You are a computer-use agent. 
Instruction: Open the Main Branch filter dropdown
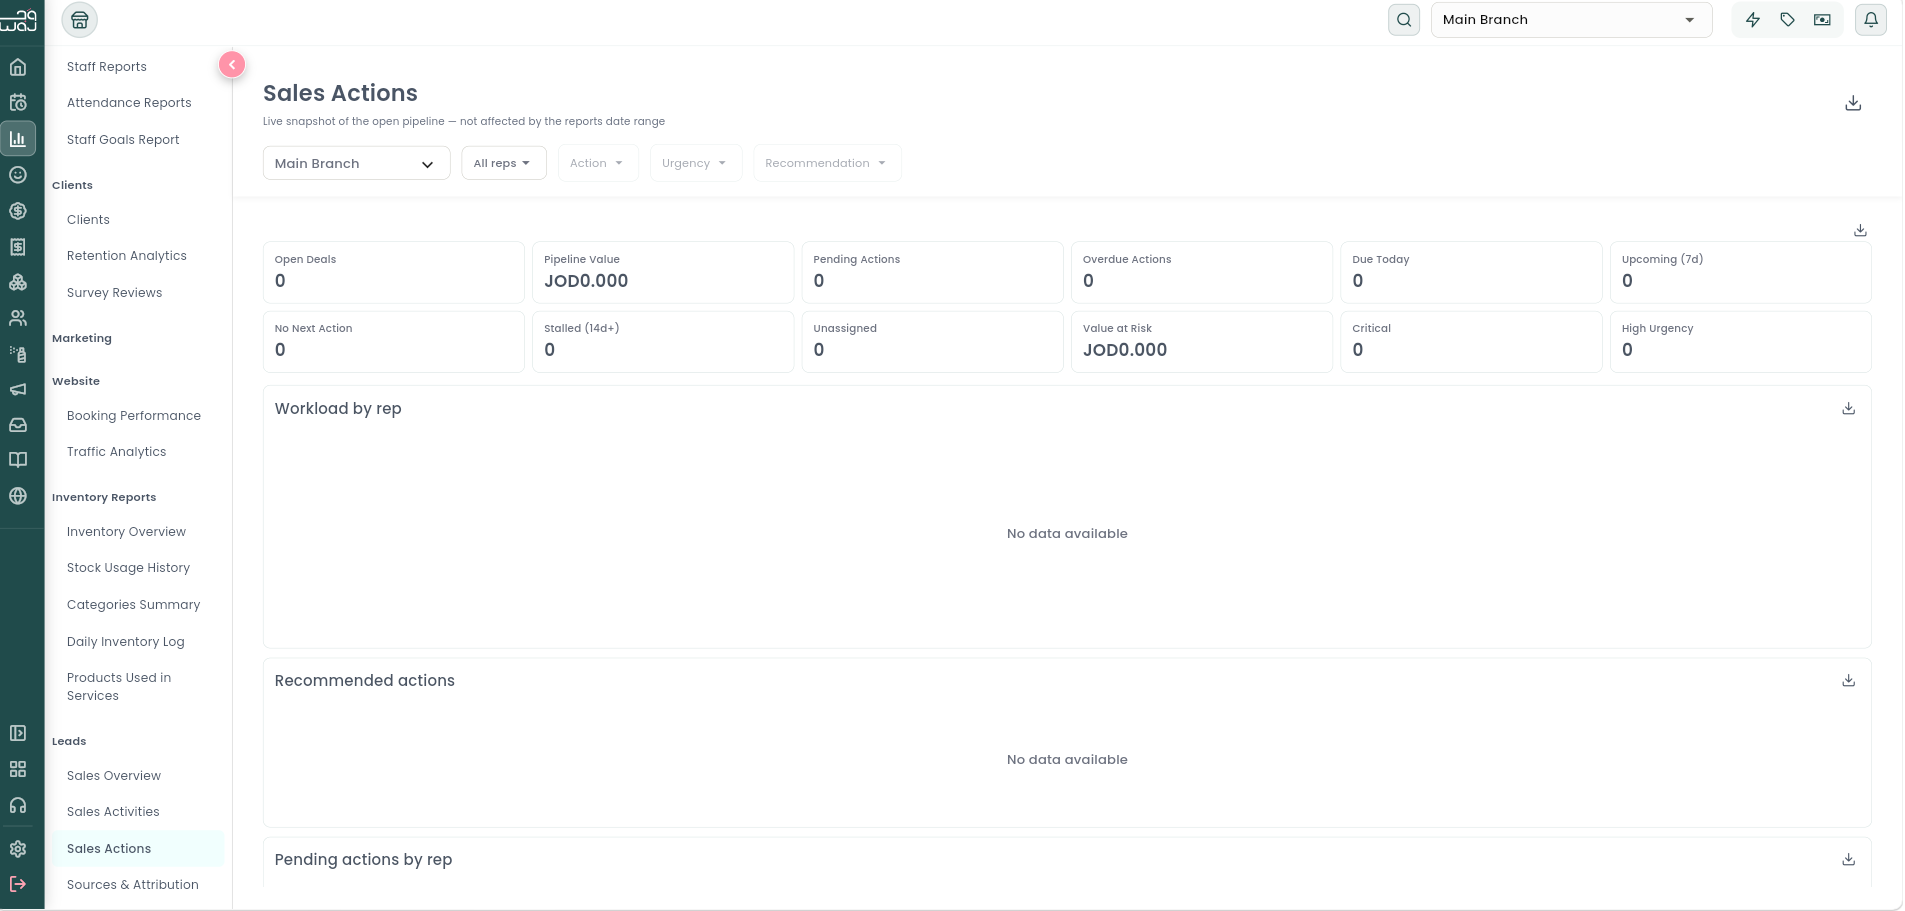pos(356,163)
